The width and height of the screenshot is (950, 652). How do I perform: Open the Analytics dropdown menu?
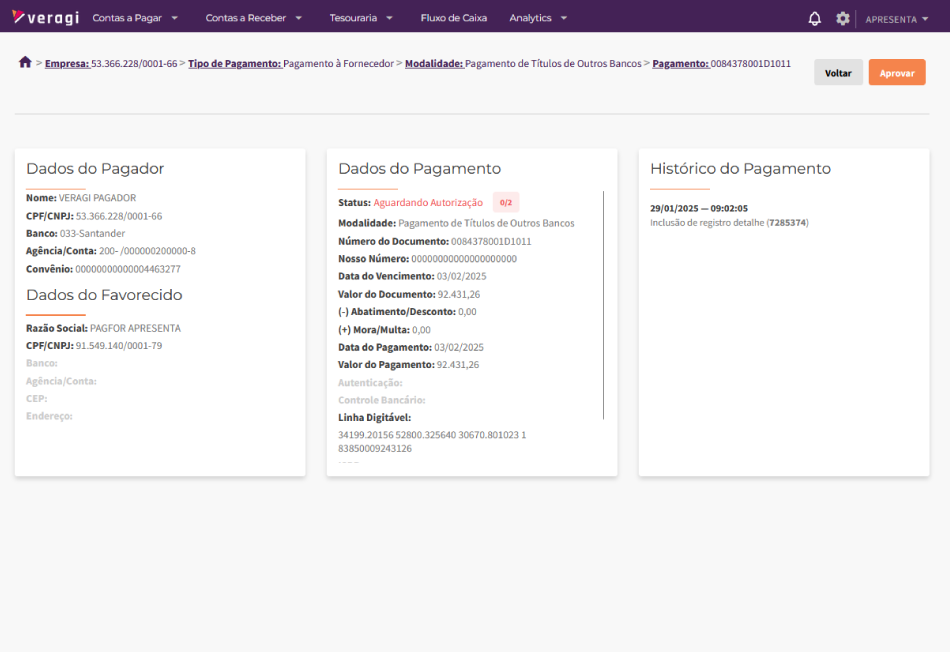(537, 18)
